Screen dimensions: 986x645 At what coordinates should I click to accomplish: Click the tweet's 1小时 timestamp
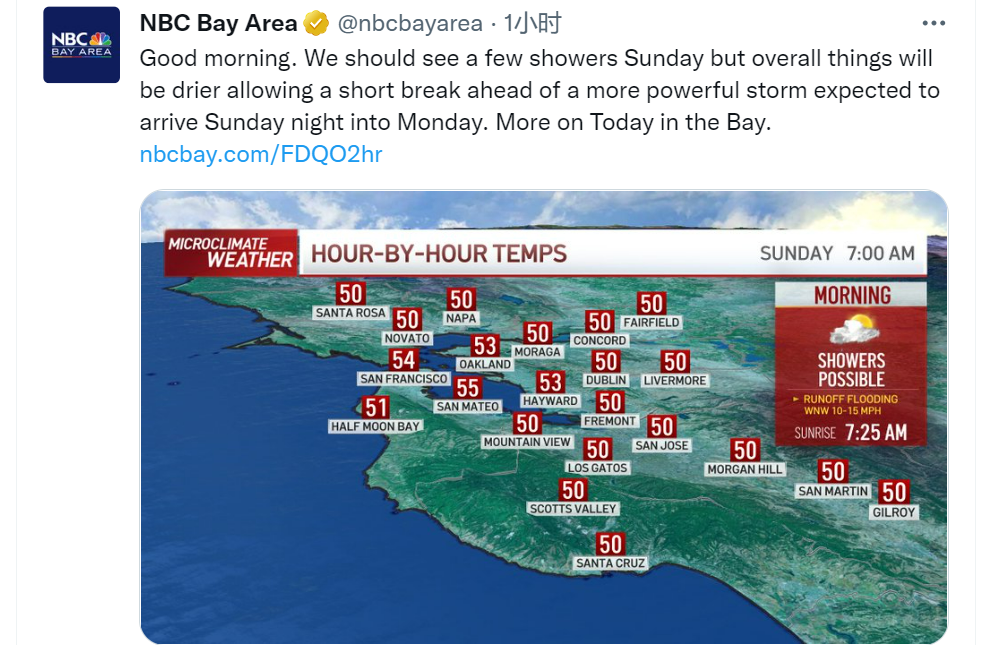(532, 24)
